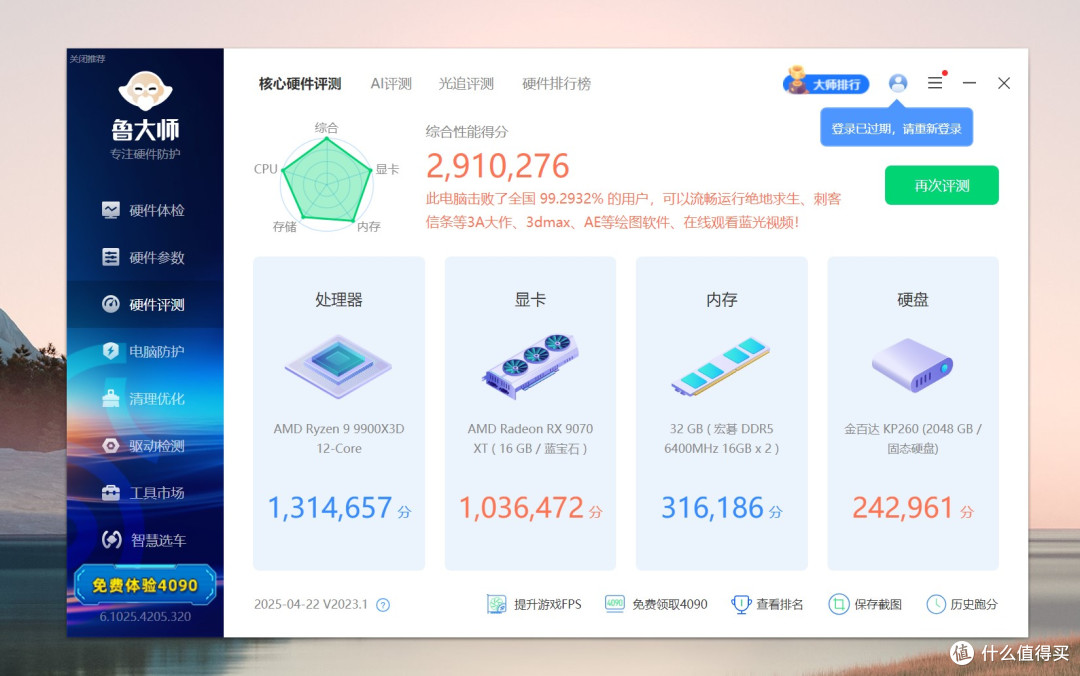This screenshot has width=1080, height=676.
Task: Click the 驱动检测 hexagon icon
Action: (110, 445)
